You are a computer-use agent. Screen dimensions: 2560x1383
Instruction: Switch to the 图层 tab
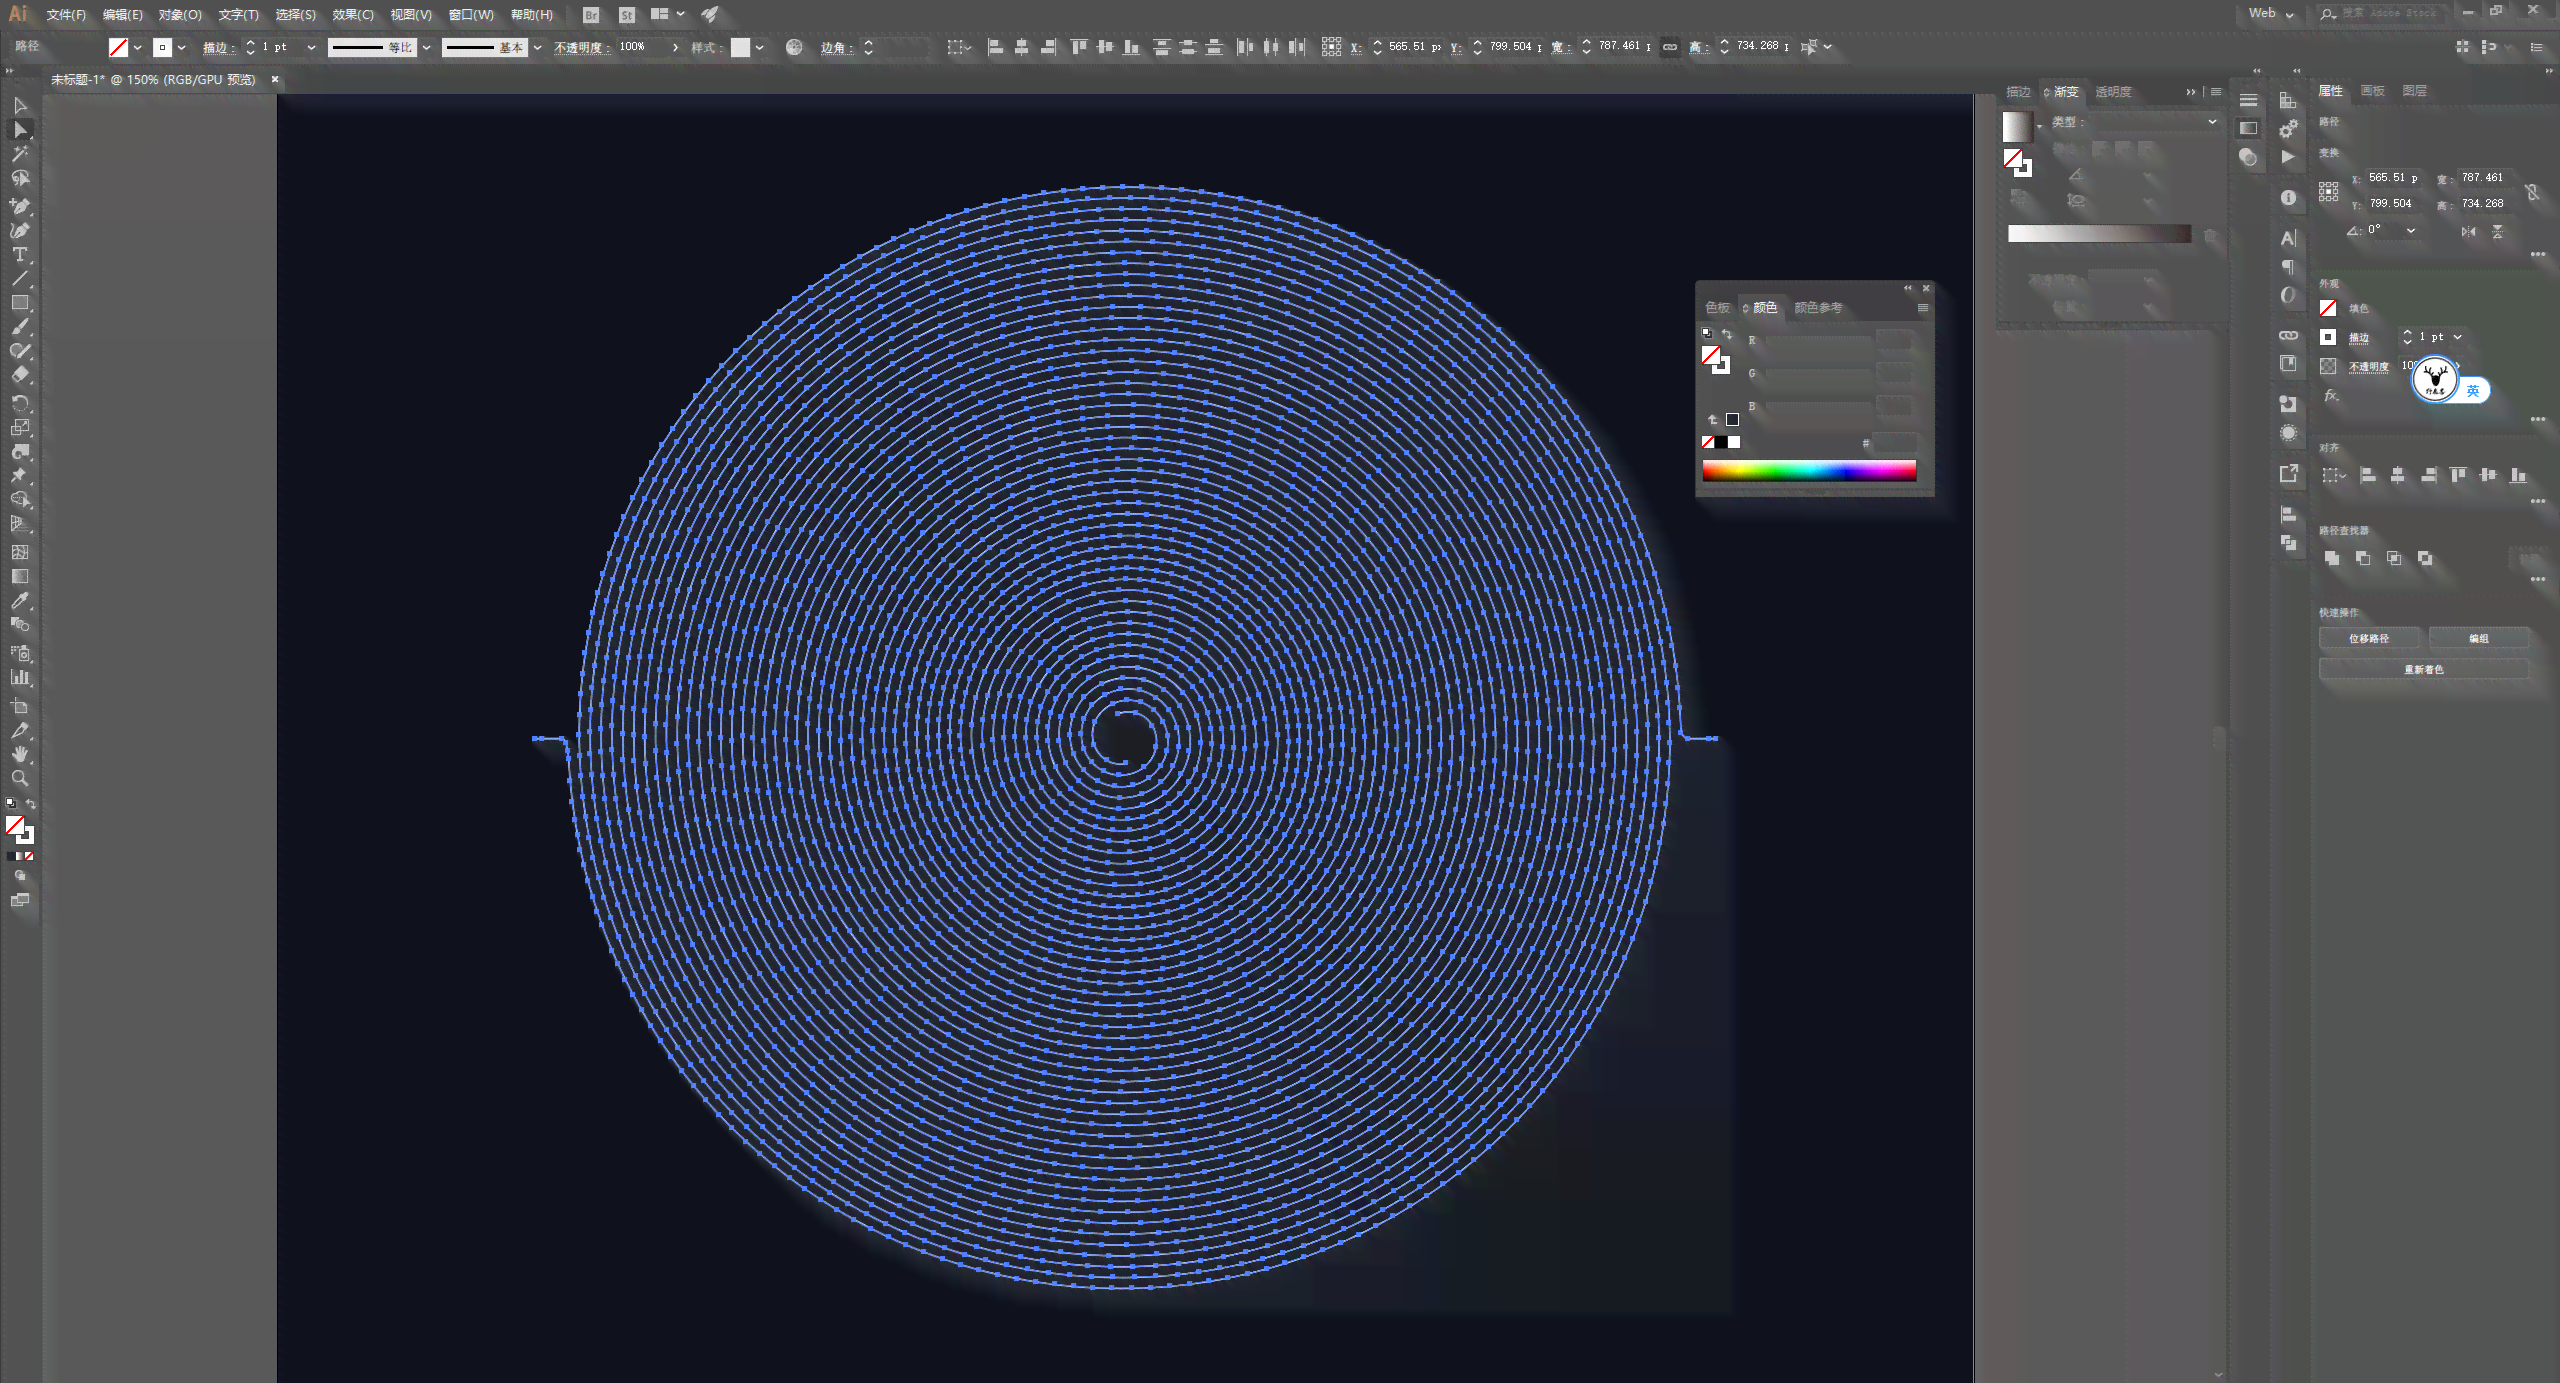(2414, 91)
